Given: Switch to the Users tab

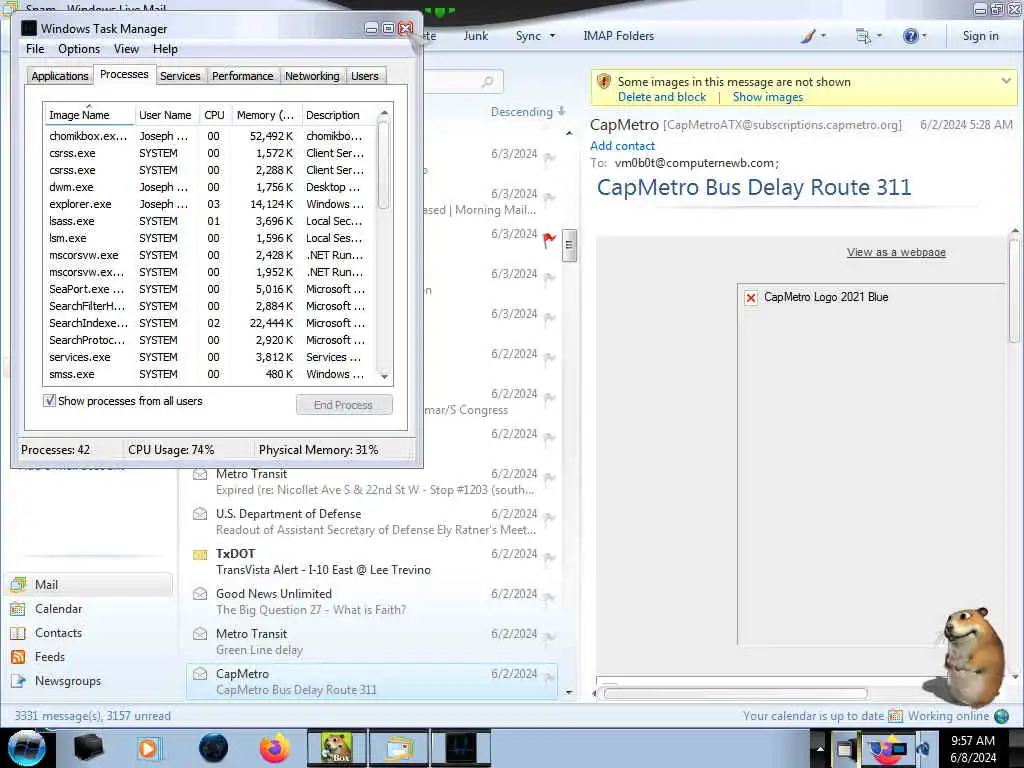Looking at the screenshot, I should (x=364, y=76).
